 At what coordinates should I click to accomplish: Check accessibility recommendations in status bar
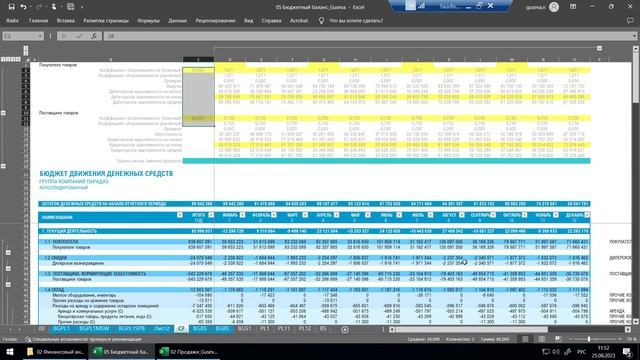click(83, 339)
